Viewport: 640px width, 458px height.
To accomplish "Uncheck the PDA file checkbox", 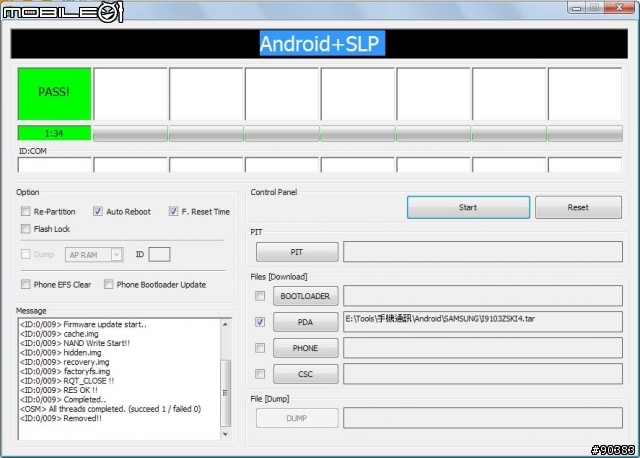I will tap(260, 322).
